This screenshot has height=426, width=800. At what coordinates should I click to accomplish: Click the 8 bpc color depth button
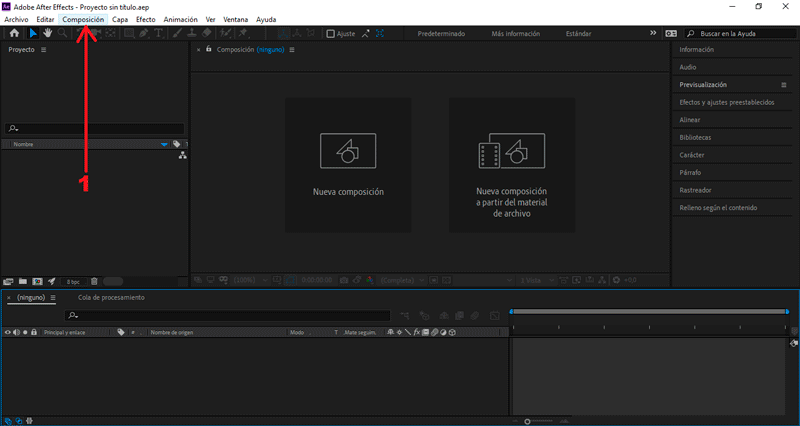coord(73,282)
